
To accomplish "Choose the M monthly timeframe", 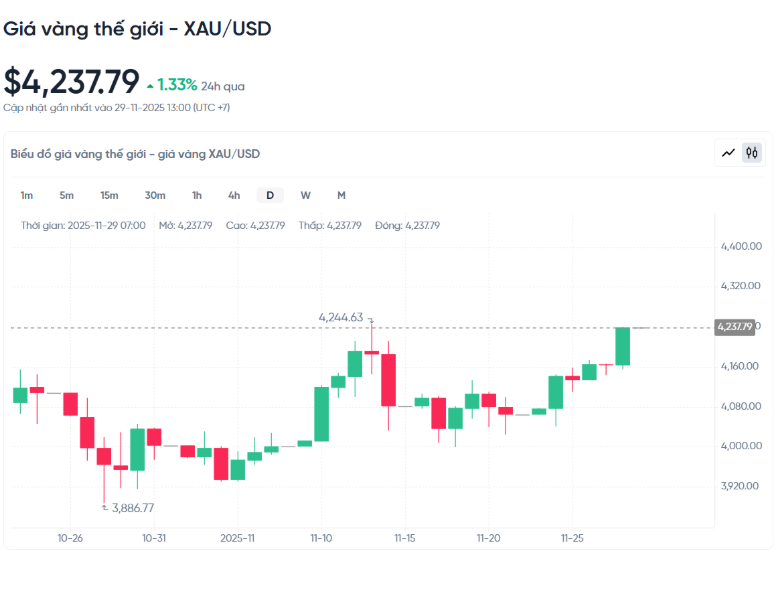I will (341, 195).
